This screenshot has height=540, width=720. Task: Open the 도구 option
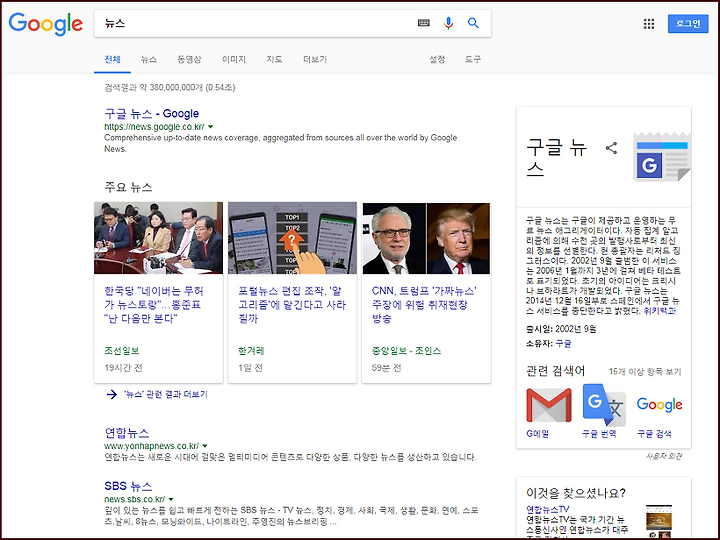pyautogui.click(x=472, y=60)
